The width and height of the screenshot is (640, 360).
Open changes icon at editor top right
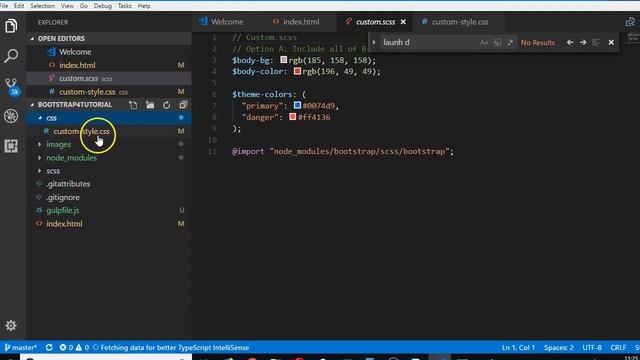tap(630, 22)
